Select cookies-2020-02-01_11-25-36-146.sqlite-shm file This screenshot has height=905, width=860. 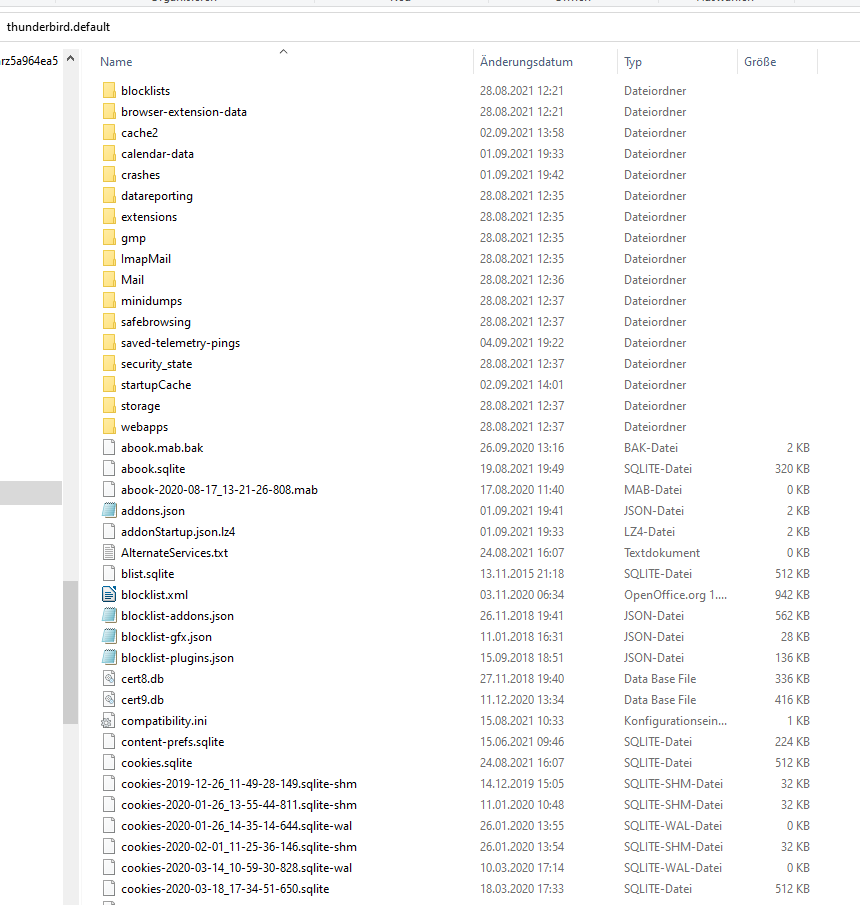tap(239, 847)
